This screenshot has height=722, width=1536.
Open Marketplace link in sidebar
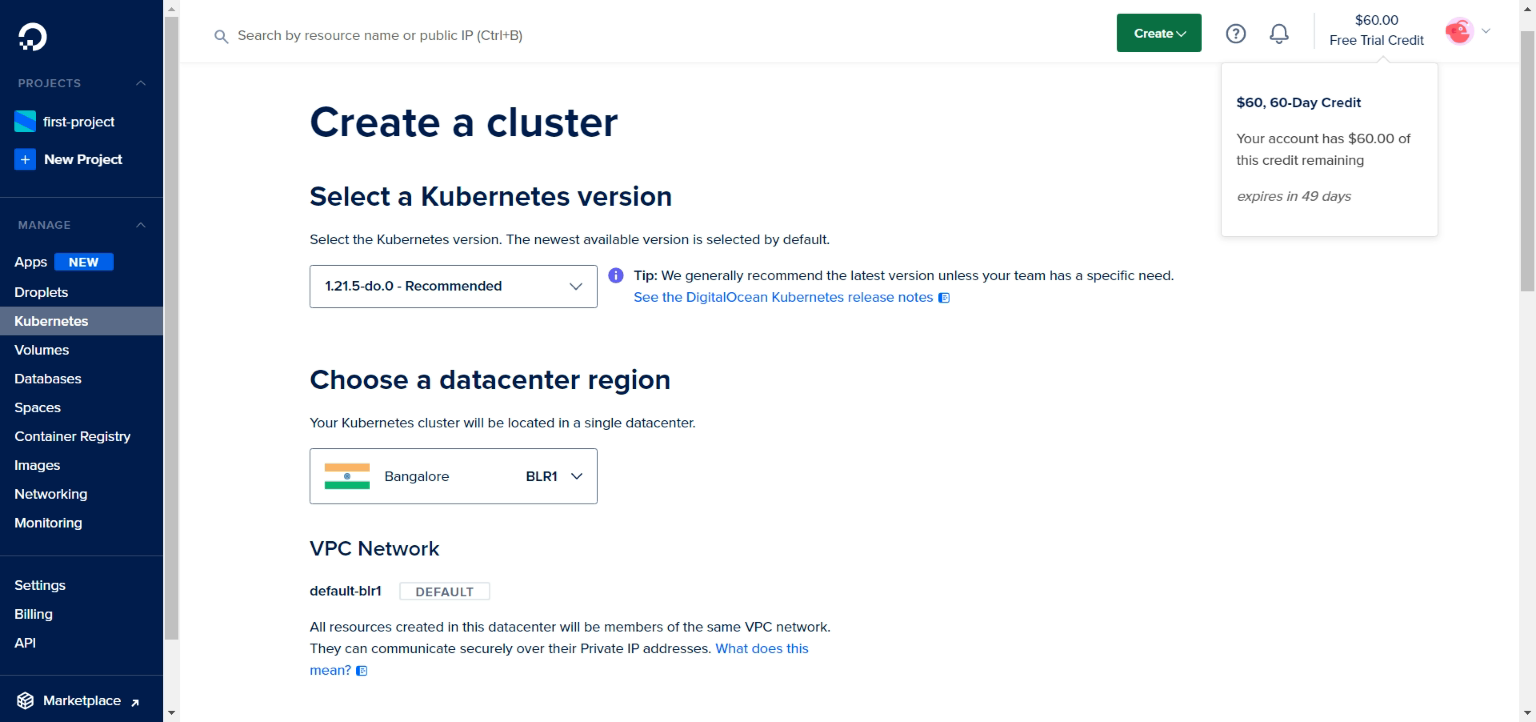tap(82, 701)
